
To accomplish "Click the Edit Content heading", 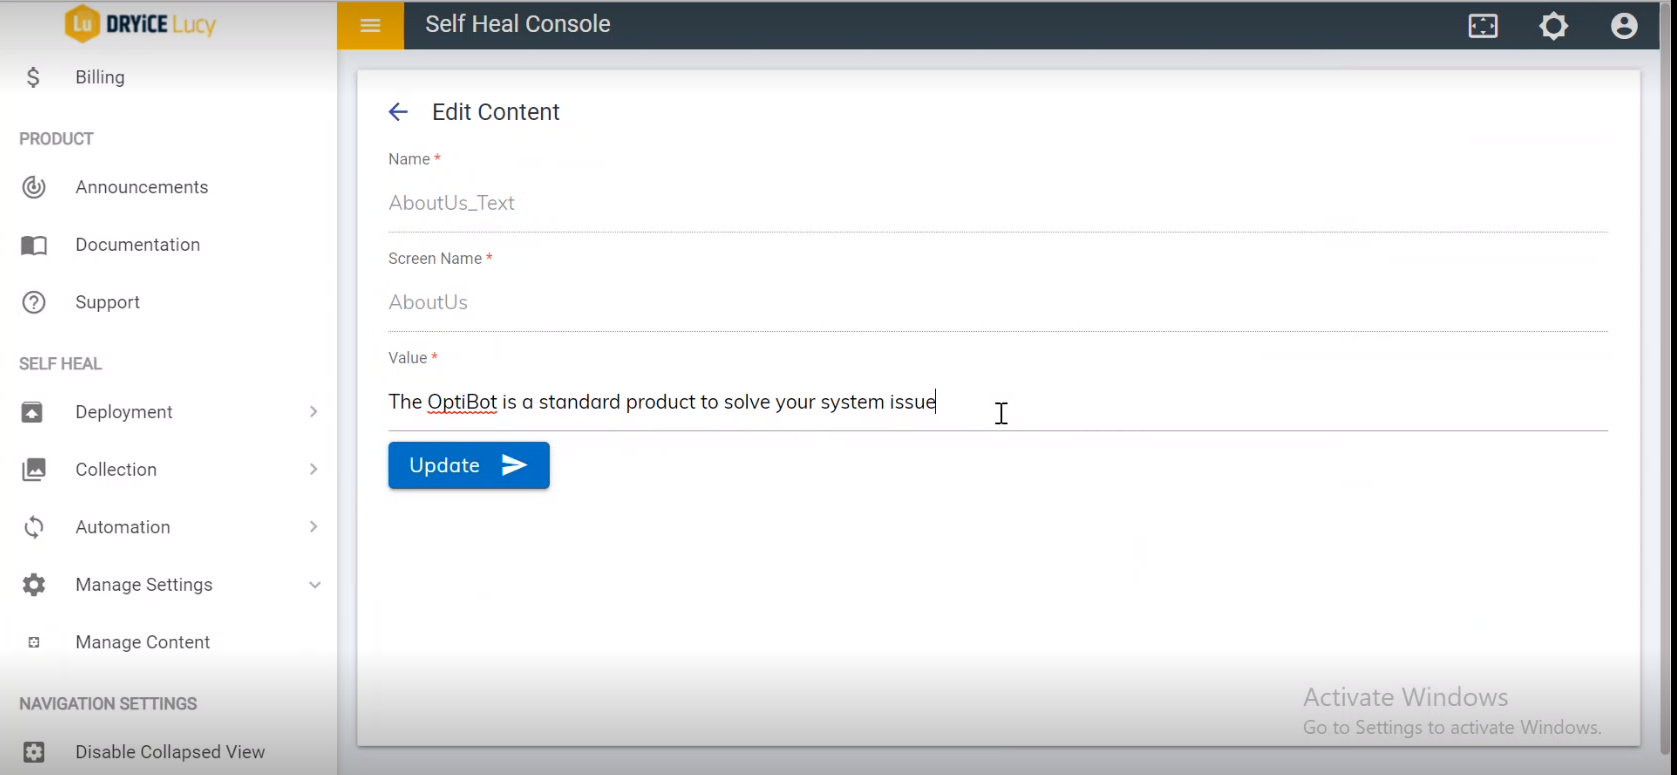I will 496,112.
